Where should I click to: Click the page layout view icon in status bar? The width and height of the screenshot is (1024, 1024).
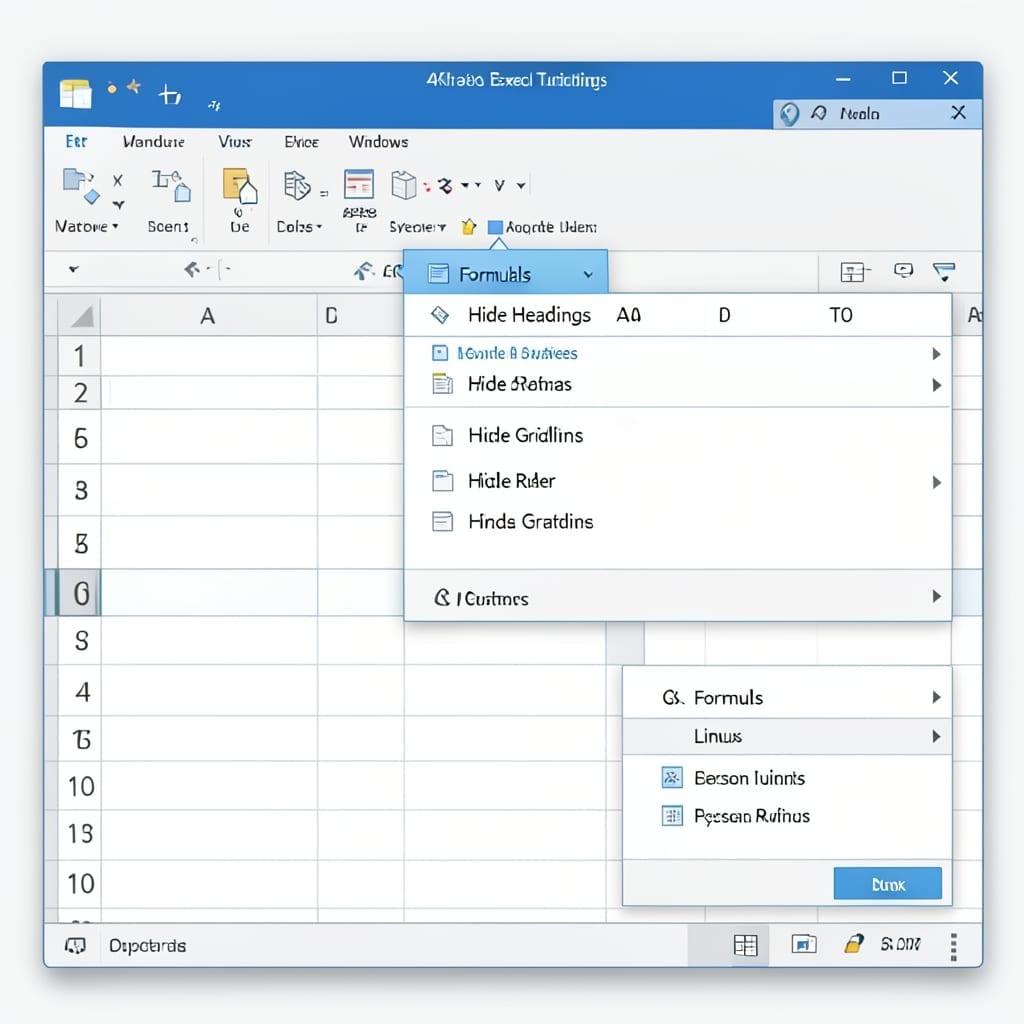(x=804, y=944)
